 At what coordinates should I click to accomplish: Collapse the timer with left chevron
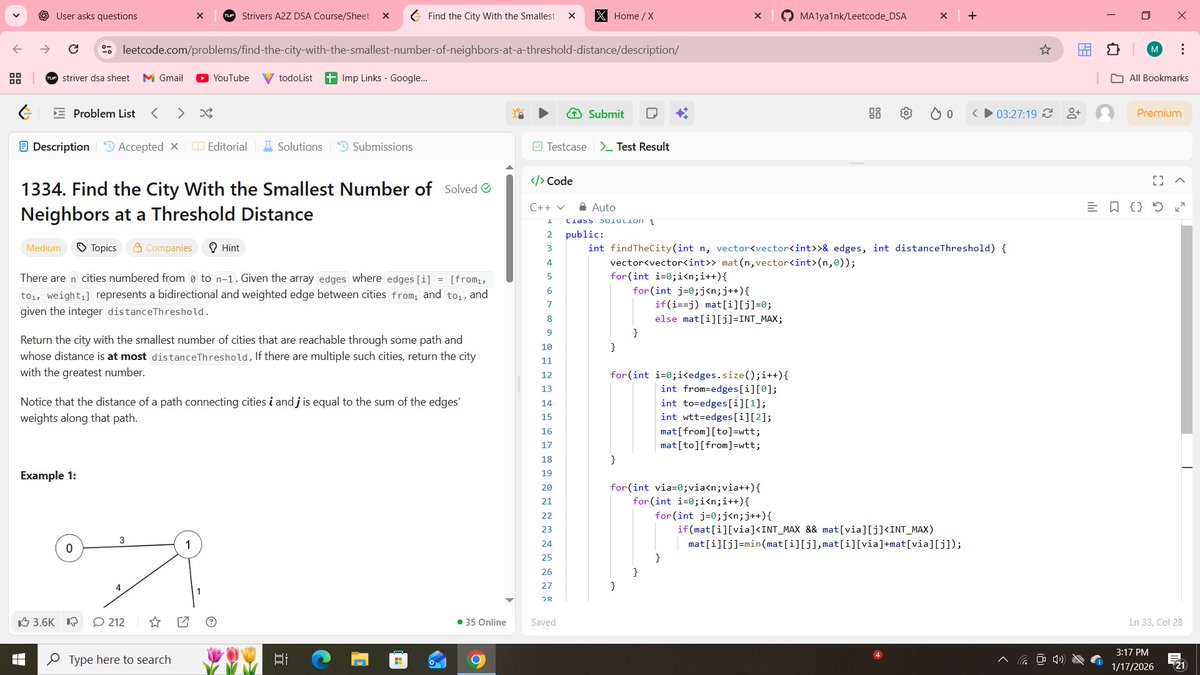pos(975,113)
